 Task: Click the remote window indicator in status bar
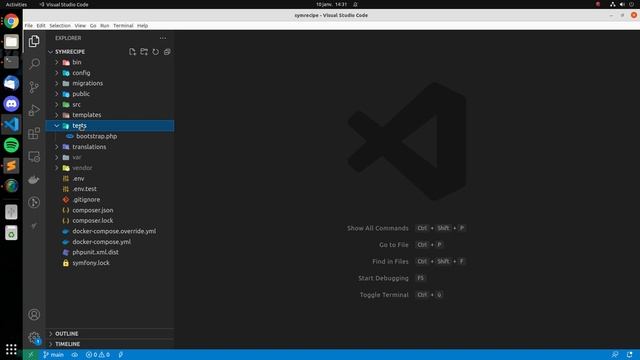[31, 355]
